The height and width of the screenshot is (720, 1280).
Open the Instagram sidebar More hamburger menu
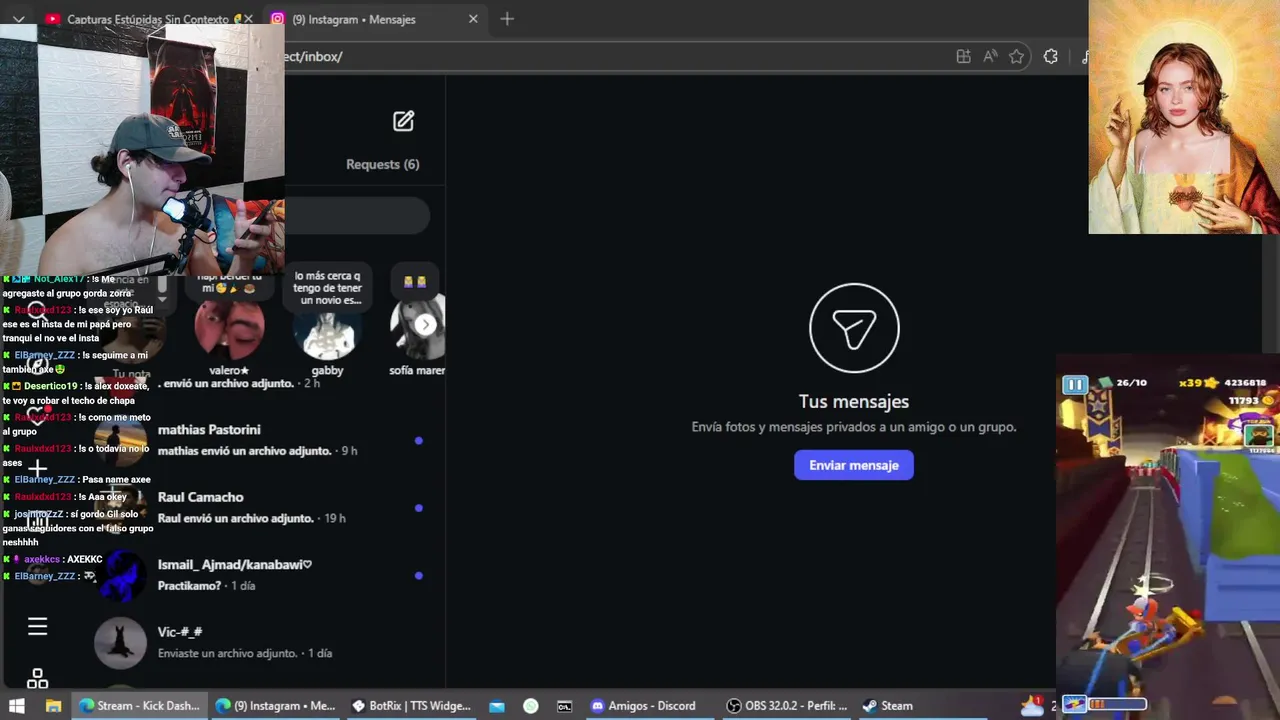[x=37, y=627]
